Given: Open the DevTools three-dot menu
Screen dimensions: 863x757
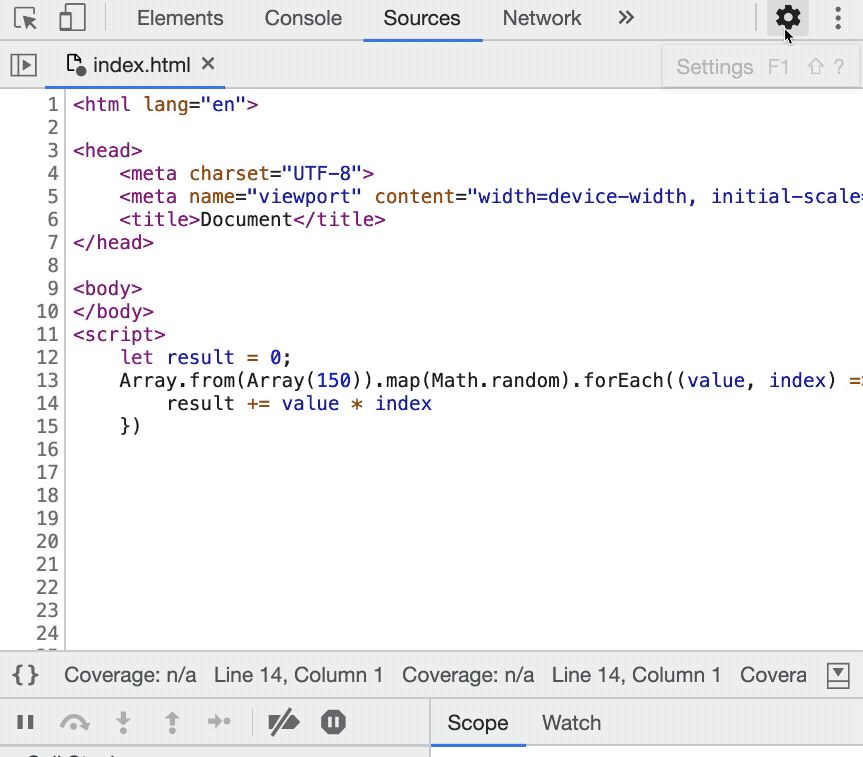Looking at the screenshot, I should (838, 18).
